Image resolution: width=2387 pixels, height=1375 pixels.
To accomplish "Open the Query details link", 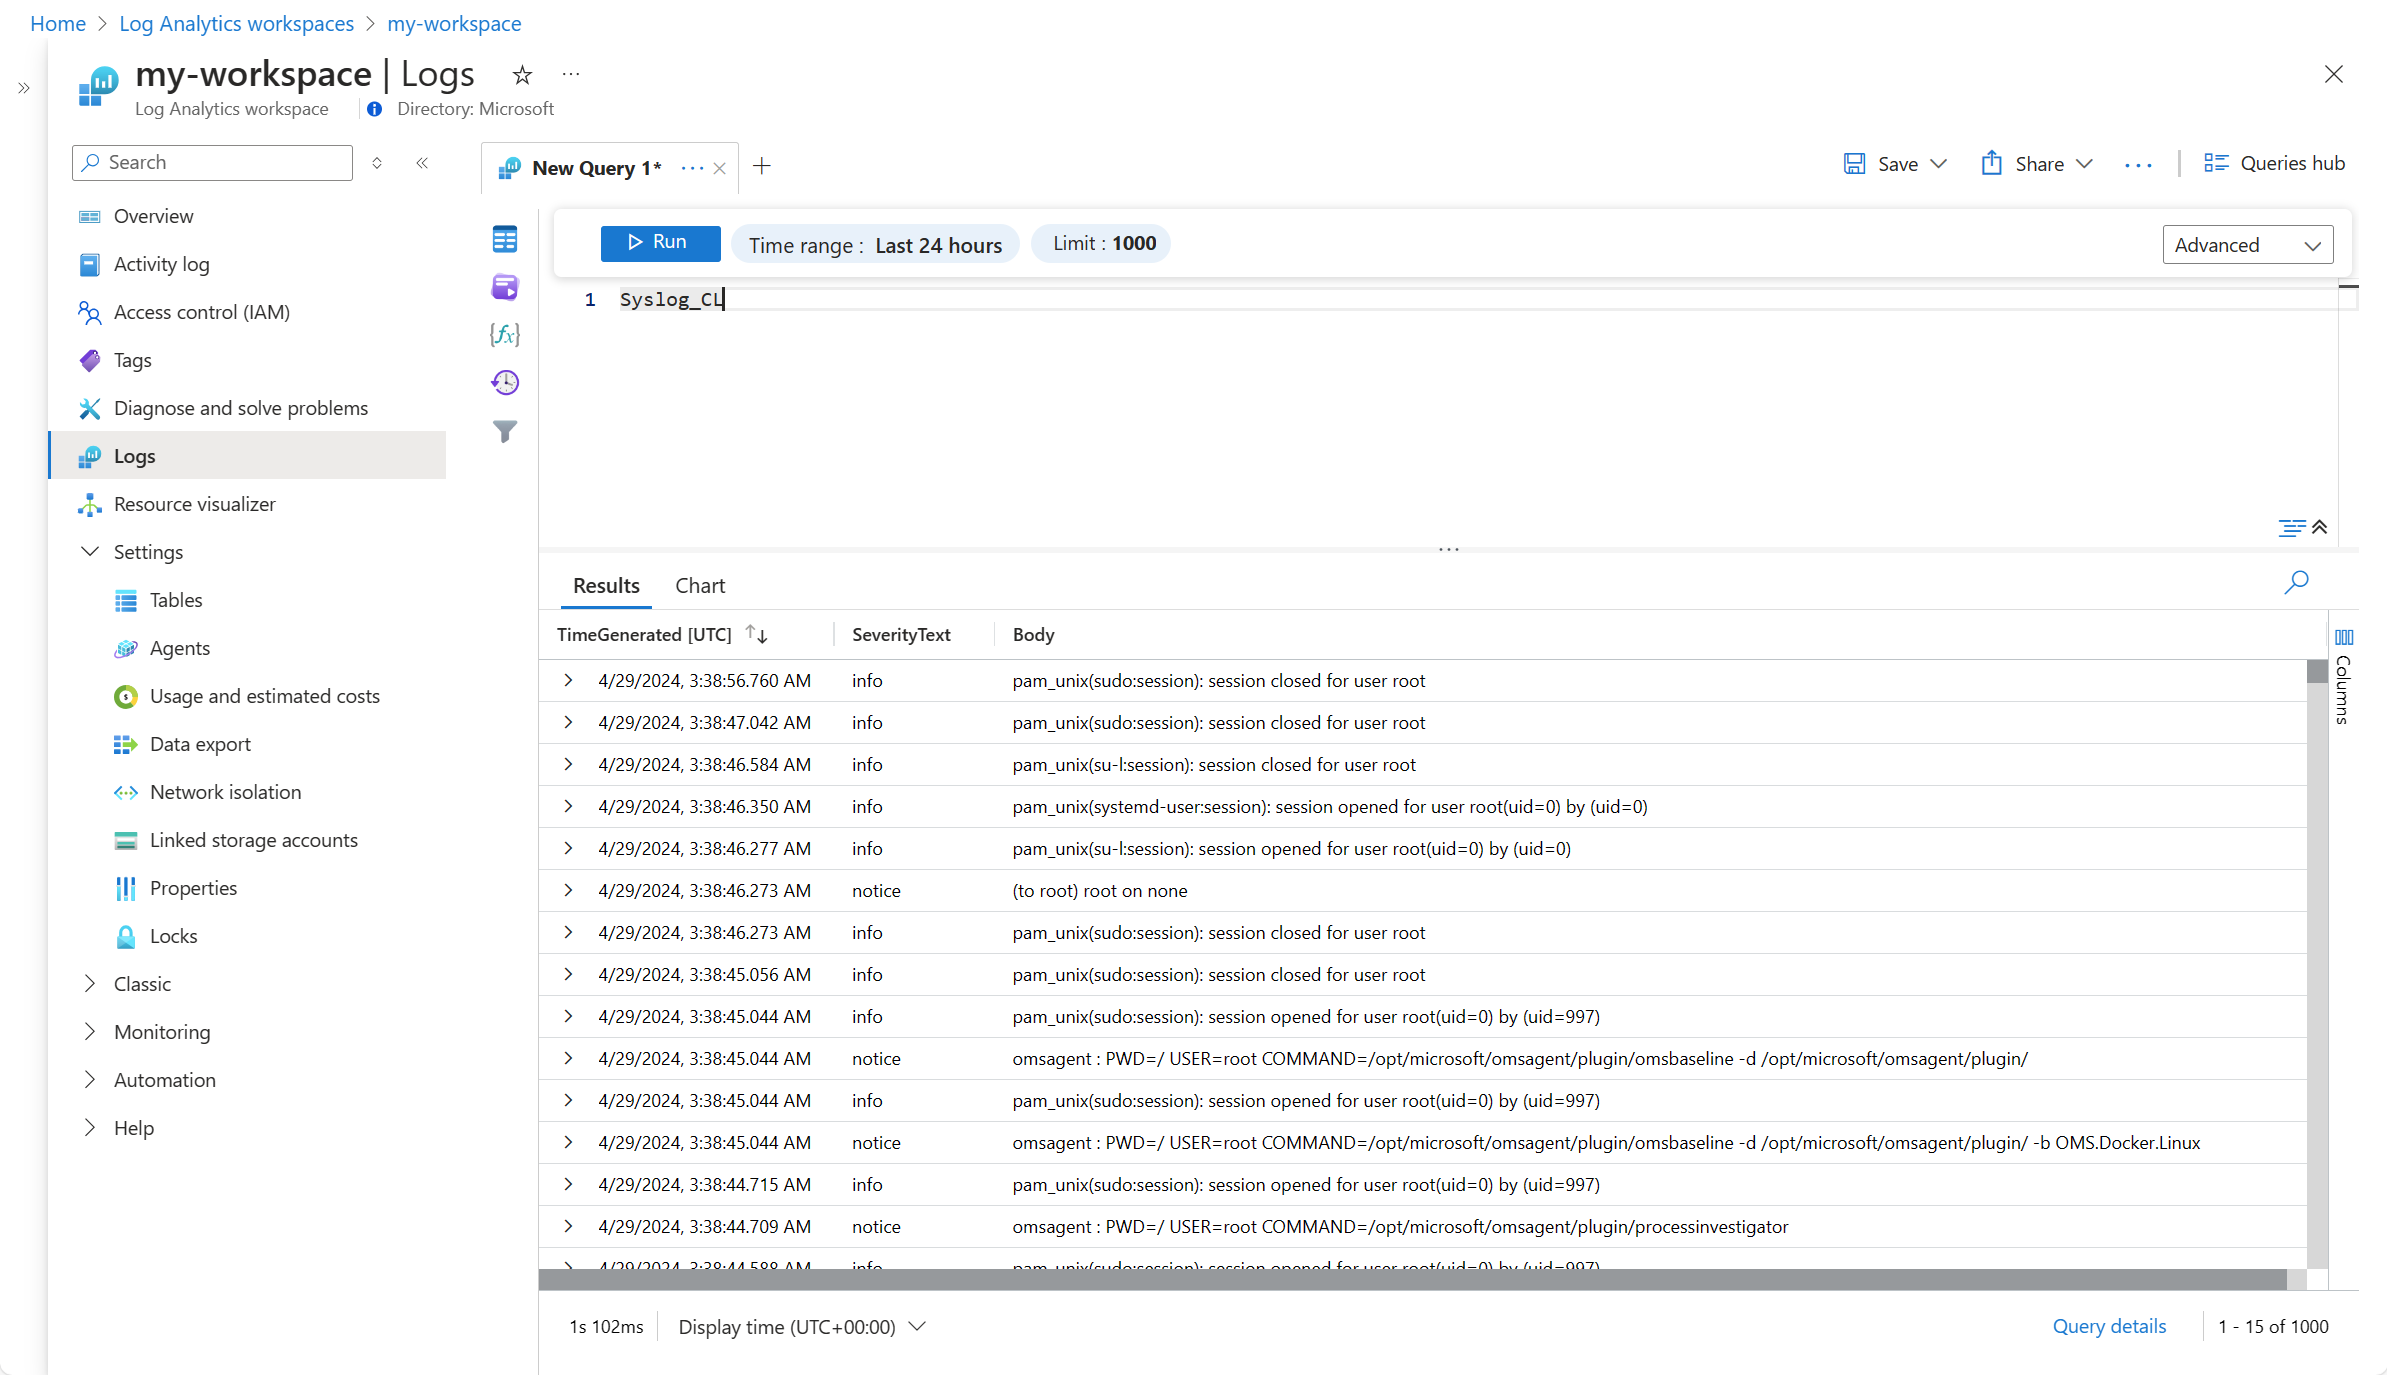I will click(2109, 1326).
